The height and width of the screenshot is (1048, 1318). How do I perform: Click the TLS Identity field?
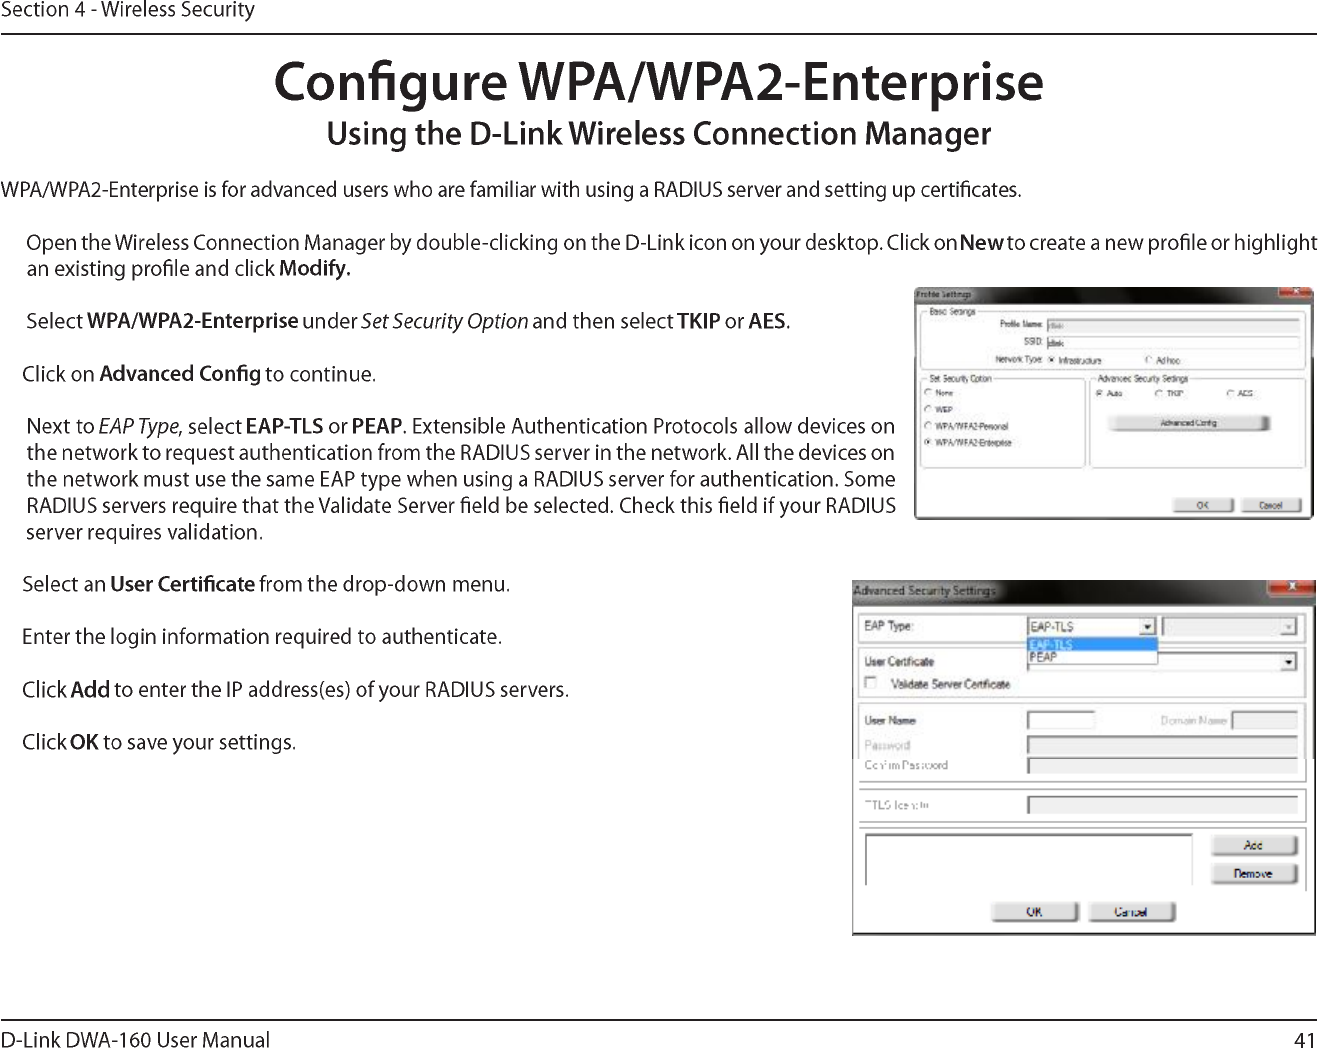point(1163,805)
